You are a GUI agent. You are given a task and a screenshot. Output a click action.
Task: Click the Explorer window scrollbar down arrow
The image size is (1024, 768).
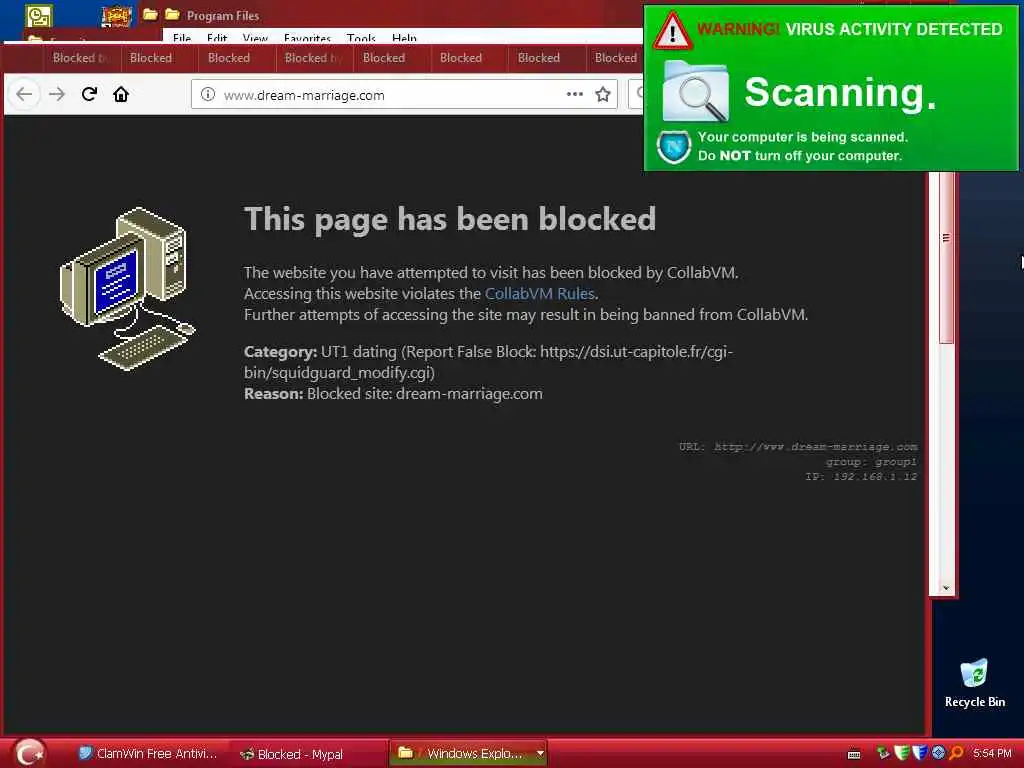pyautogui.click(x=946, y=588)
